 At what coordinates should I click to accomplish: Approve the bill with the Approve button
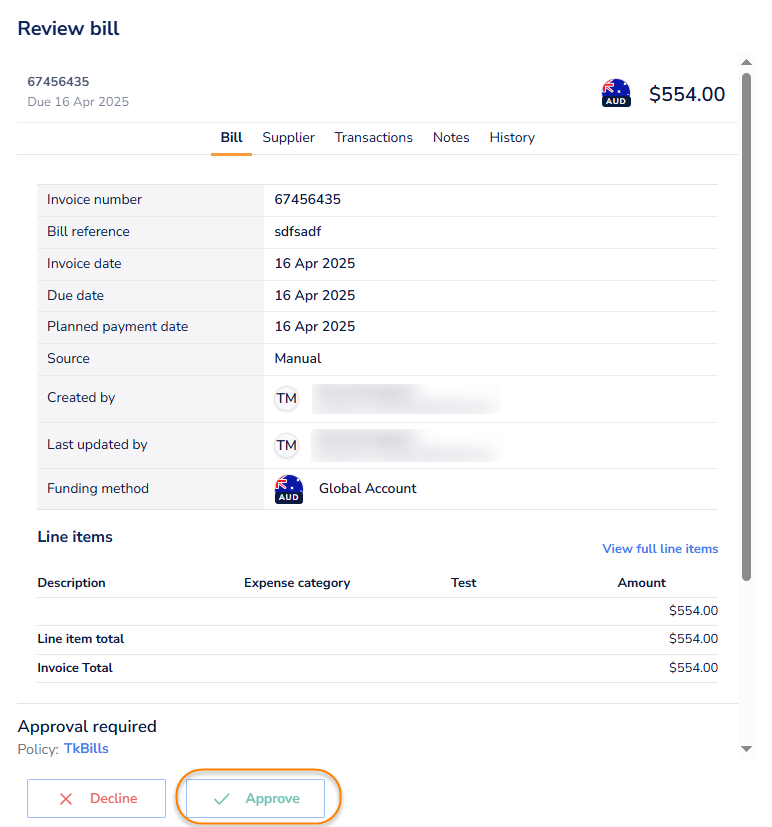click(256, 799)
